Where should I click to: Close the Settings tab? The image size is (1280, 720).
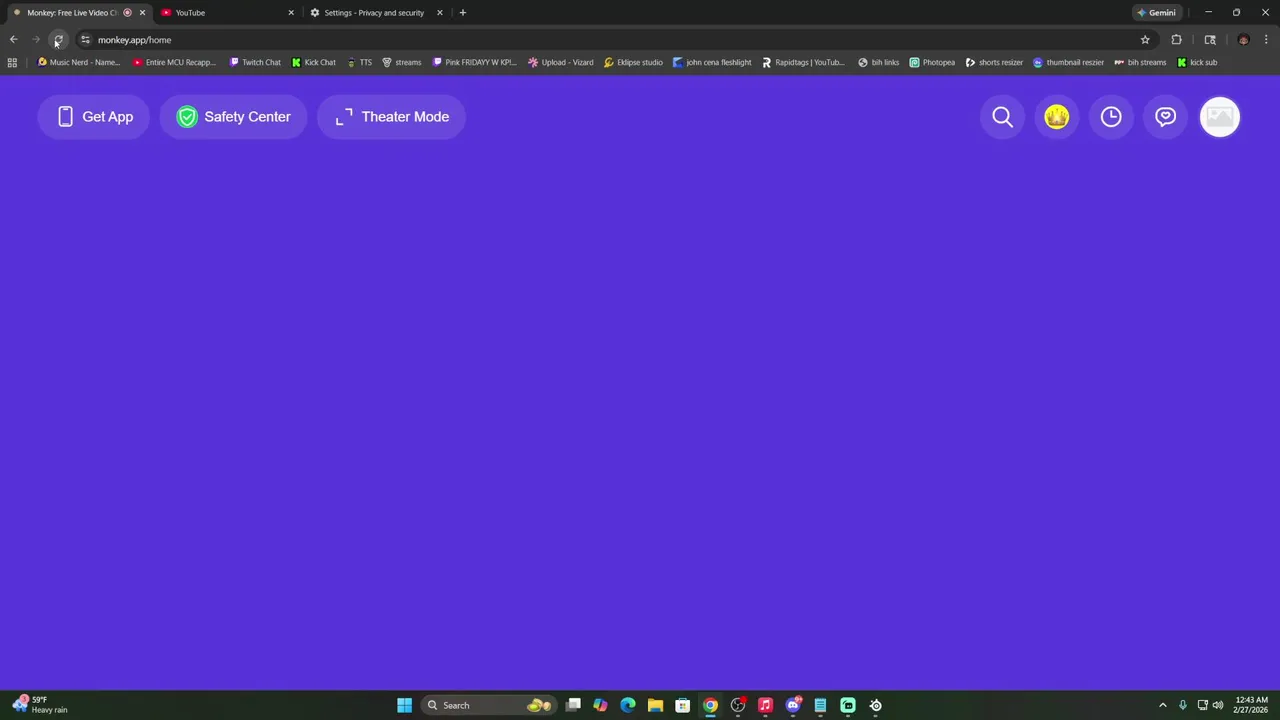coord(439,13)
